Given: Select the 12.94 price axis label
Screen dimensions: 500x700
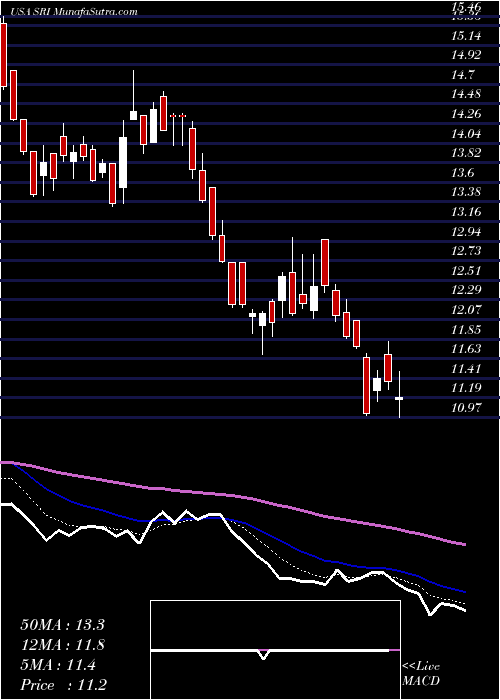Looking at the screenshot, I should [x=467, y=231].
